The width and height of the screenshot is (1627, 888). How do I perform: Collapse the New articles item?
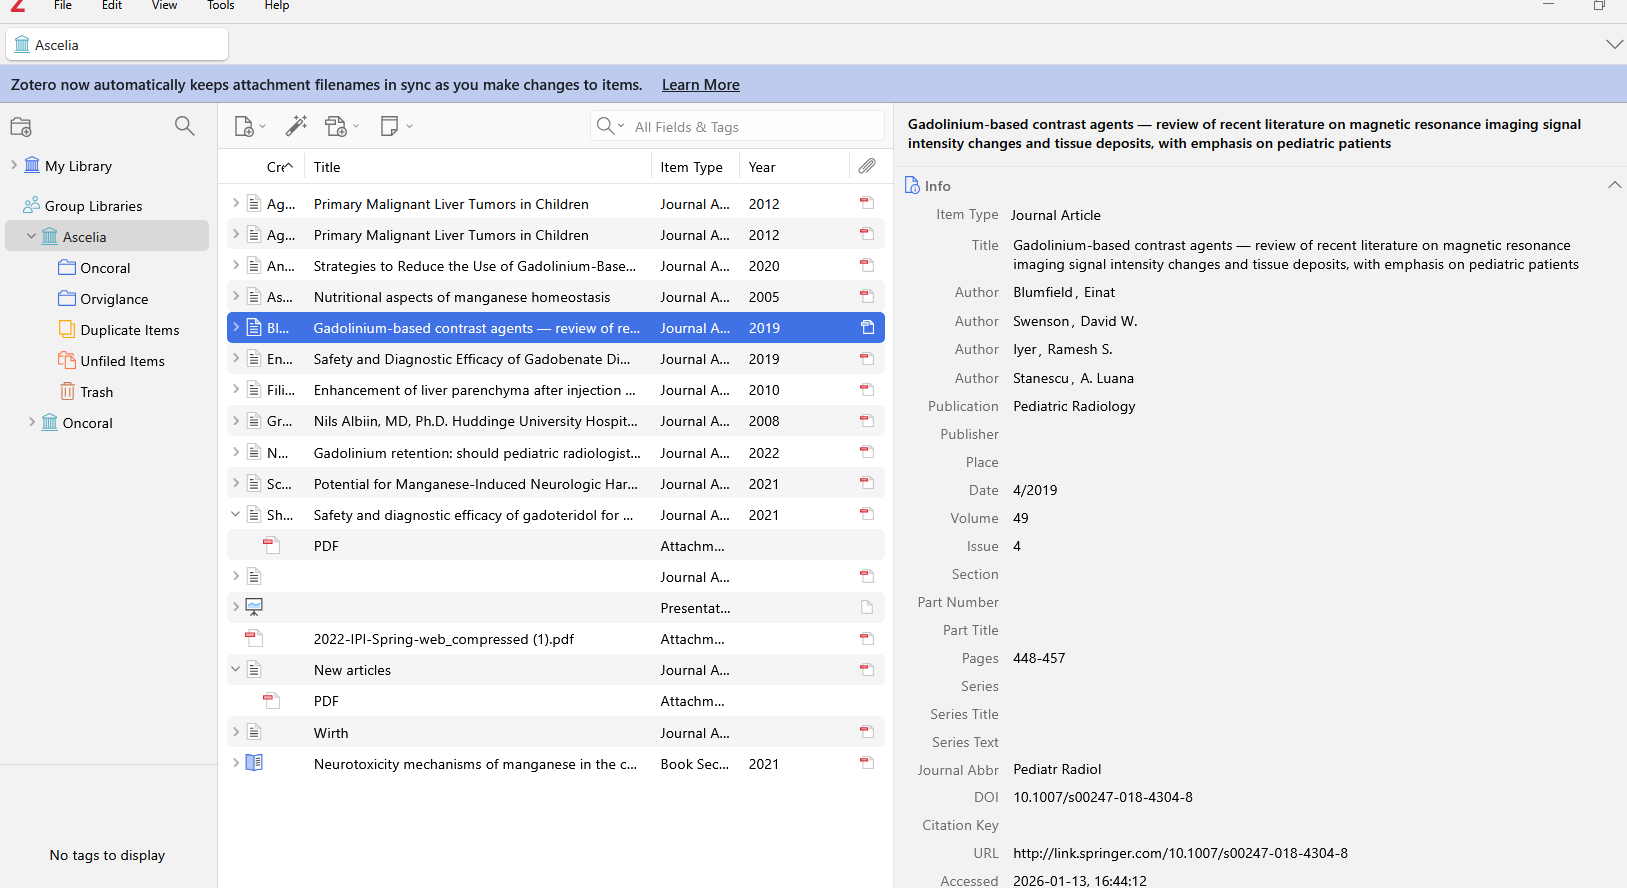click(x=236, y=669)
